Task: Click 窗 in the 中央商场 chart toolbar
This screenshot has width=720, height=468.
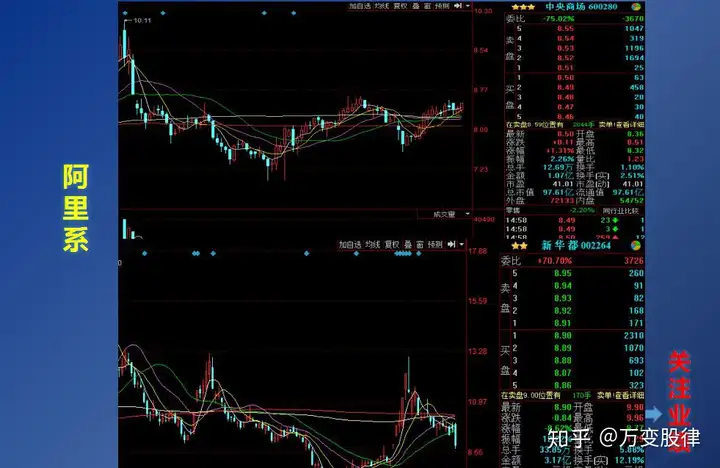Action: [x=427, y=6]
